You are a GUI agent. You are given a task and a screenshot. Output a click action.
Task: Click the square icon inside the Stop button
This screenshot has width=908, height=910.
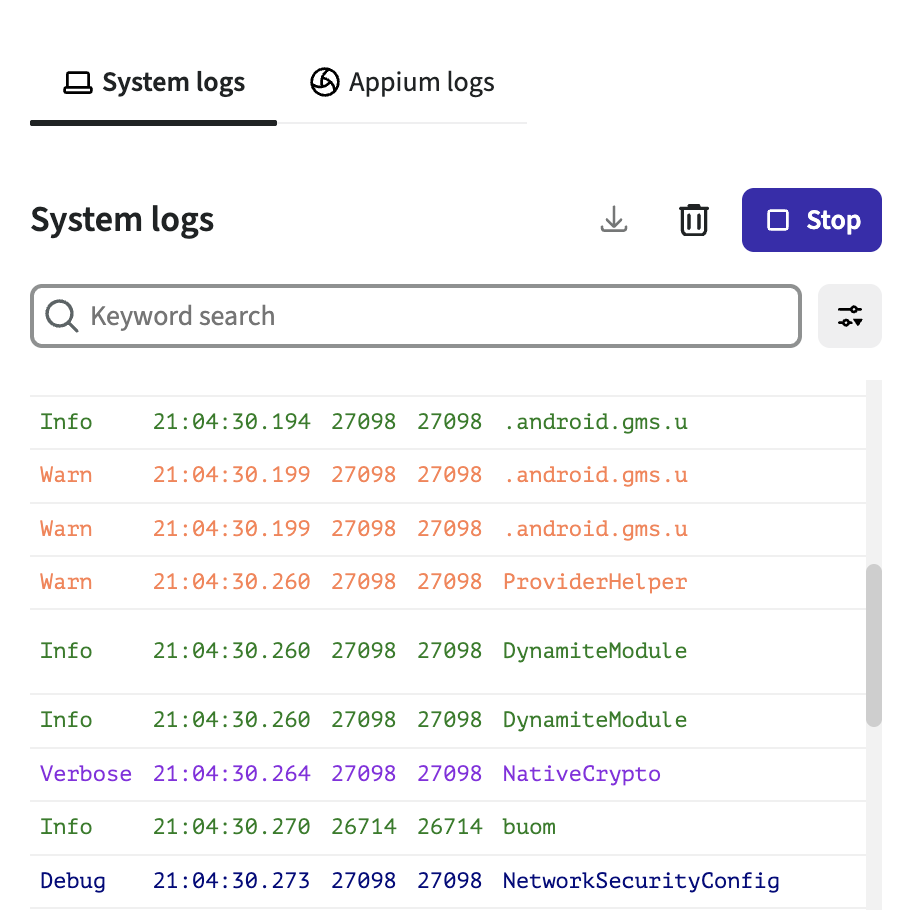(778, 220)
